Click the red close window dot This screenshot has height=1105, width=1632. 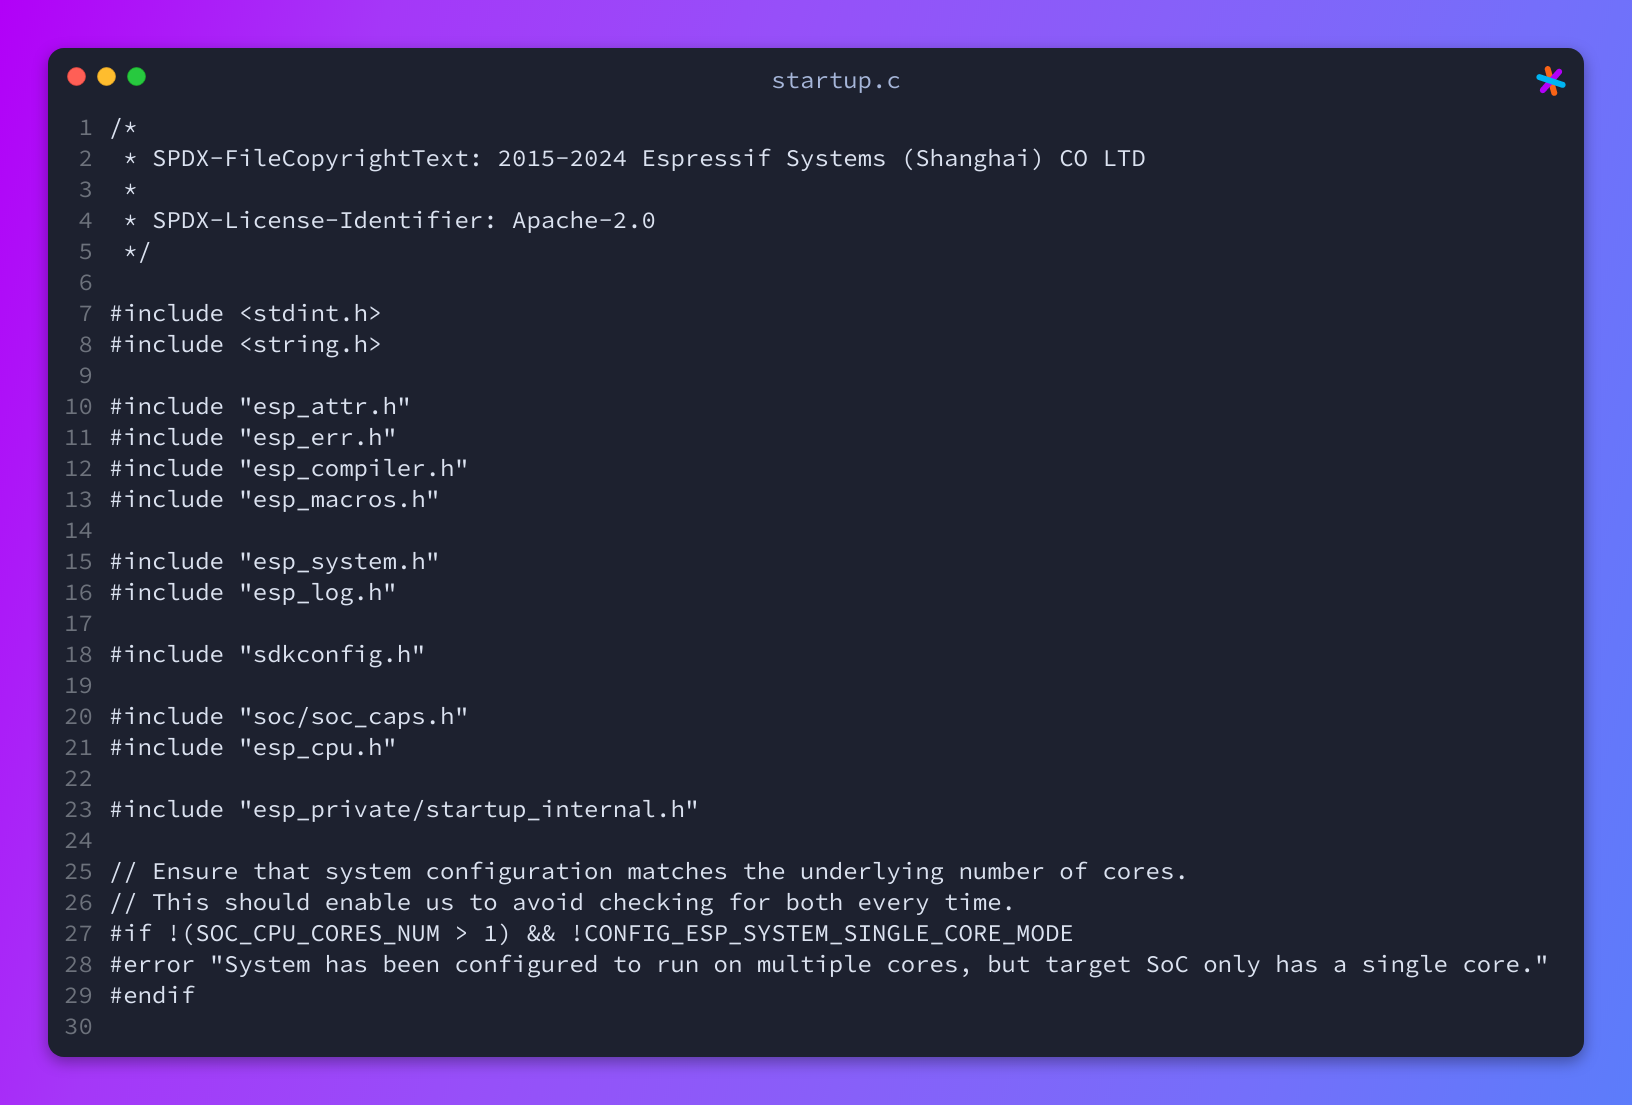pos(76,77)
